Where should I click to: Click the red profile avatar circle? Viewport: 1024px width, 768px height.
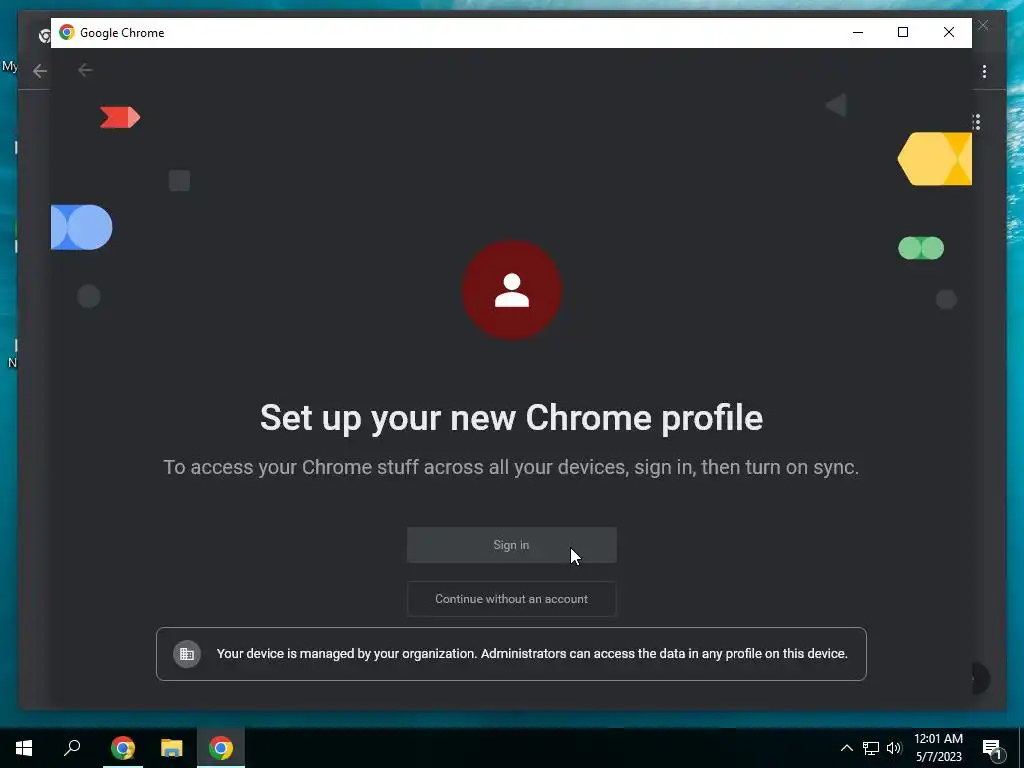coord(512,290)
